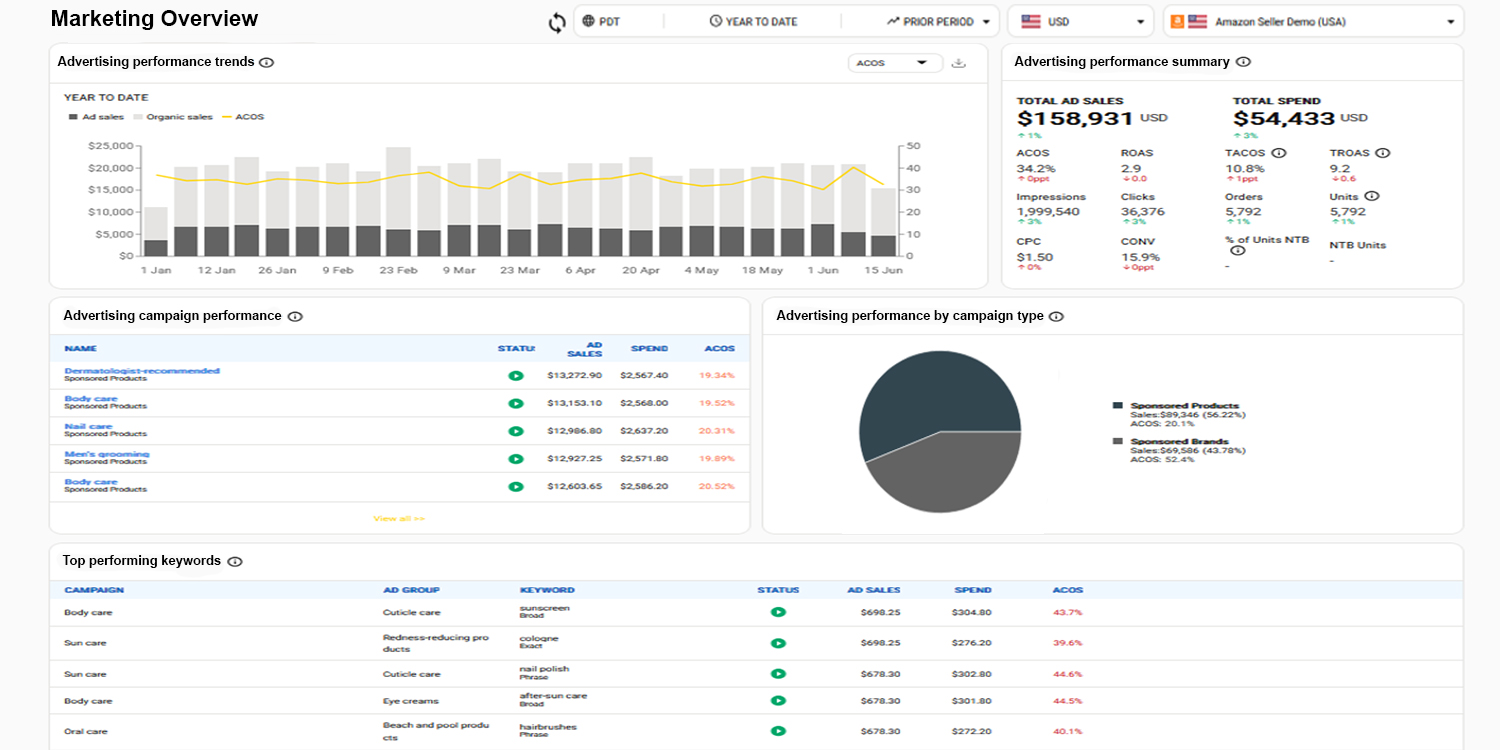1500x750 pixels.
Task: Click info icon beside Advertising campaign performance
Action: 295,317
